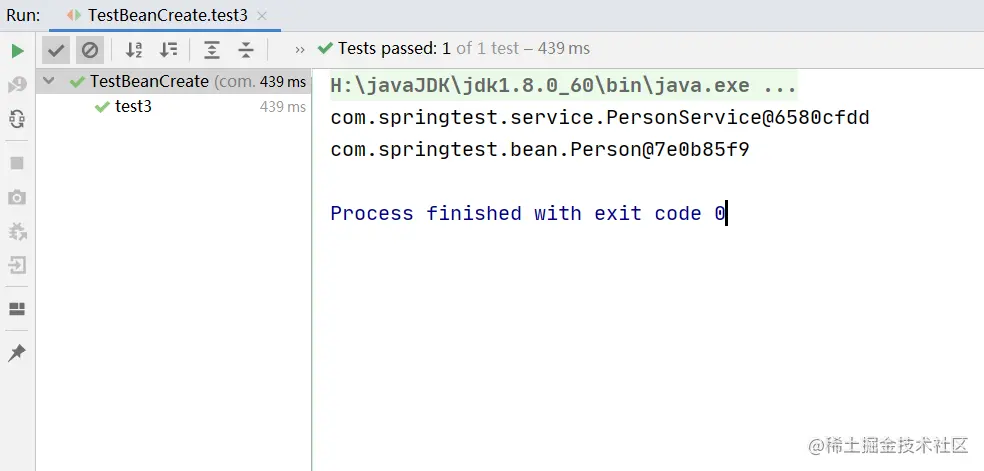
Task: Toggle Show Passed tests checkmark button
Action: point(56,50)
